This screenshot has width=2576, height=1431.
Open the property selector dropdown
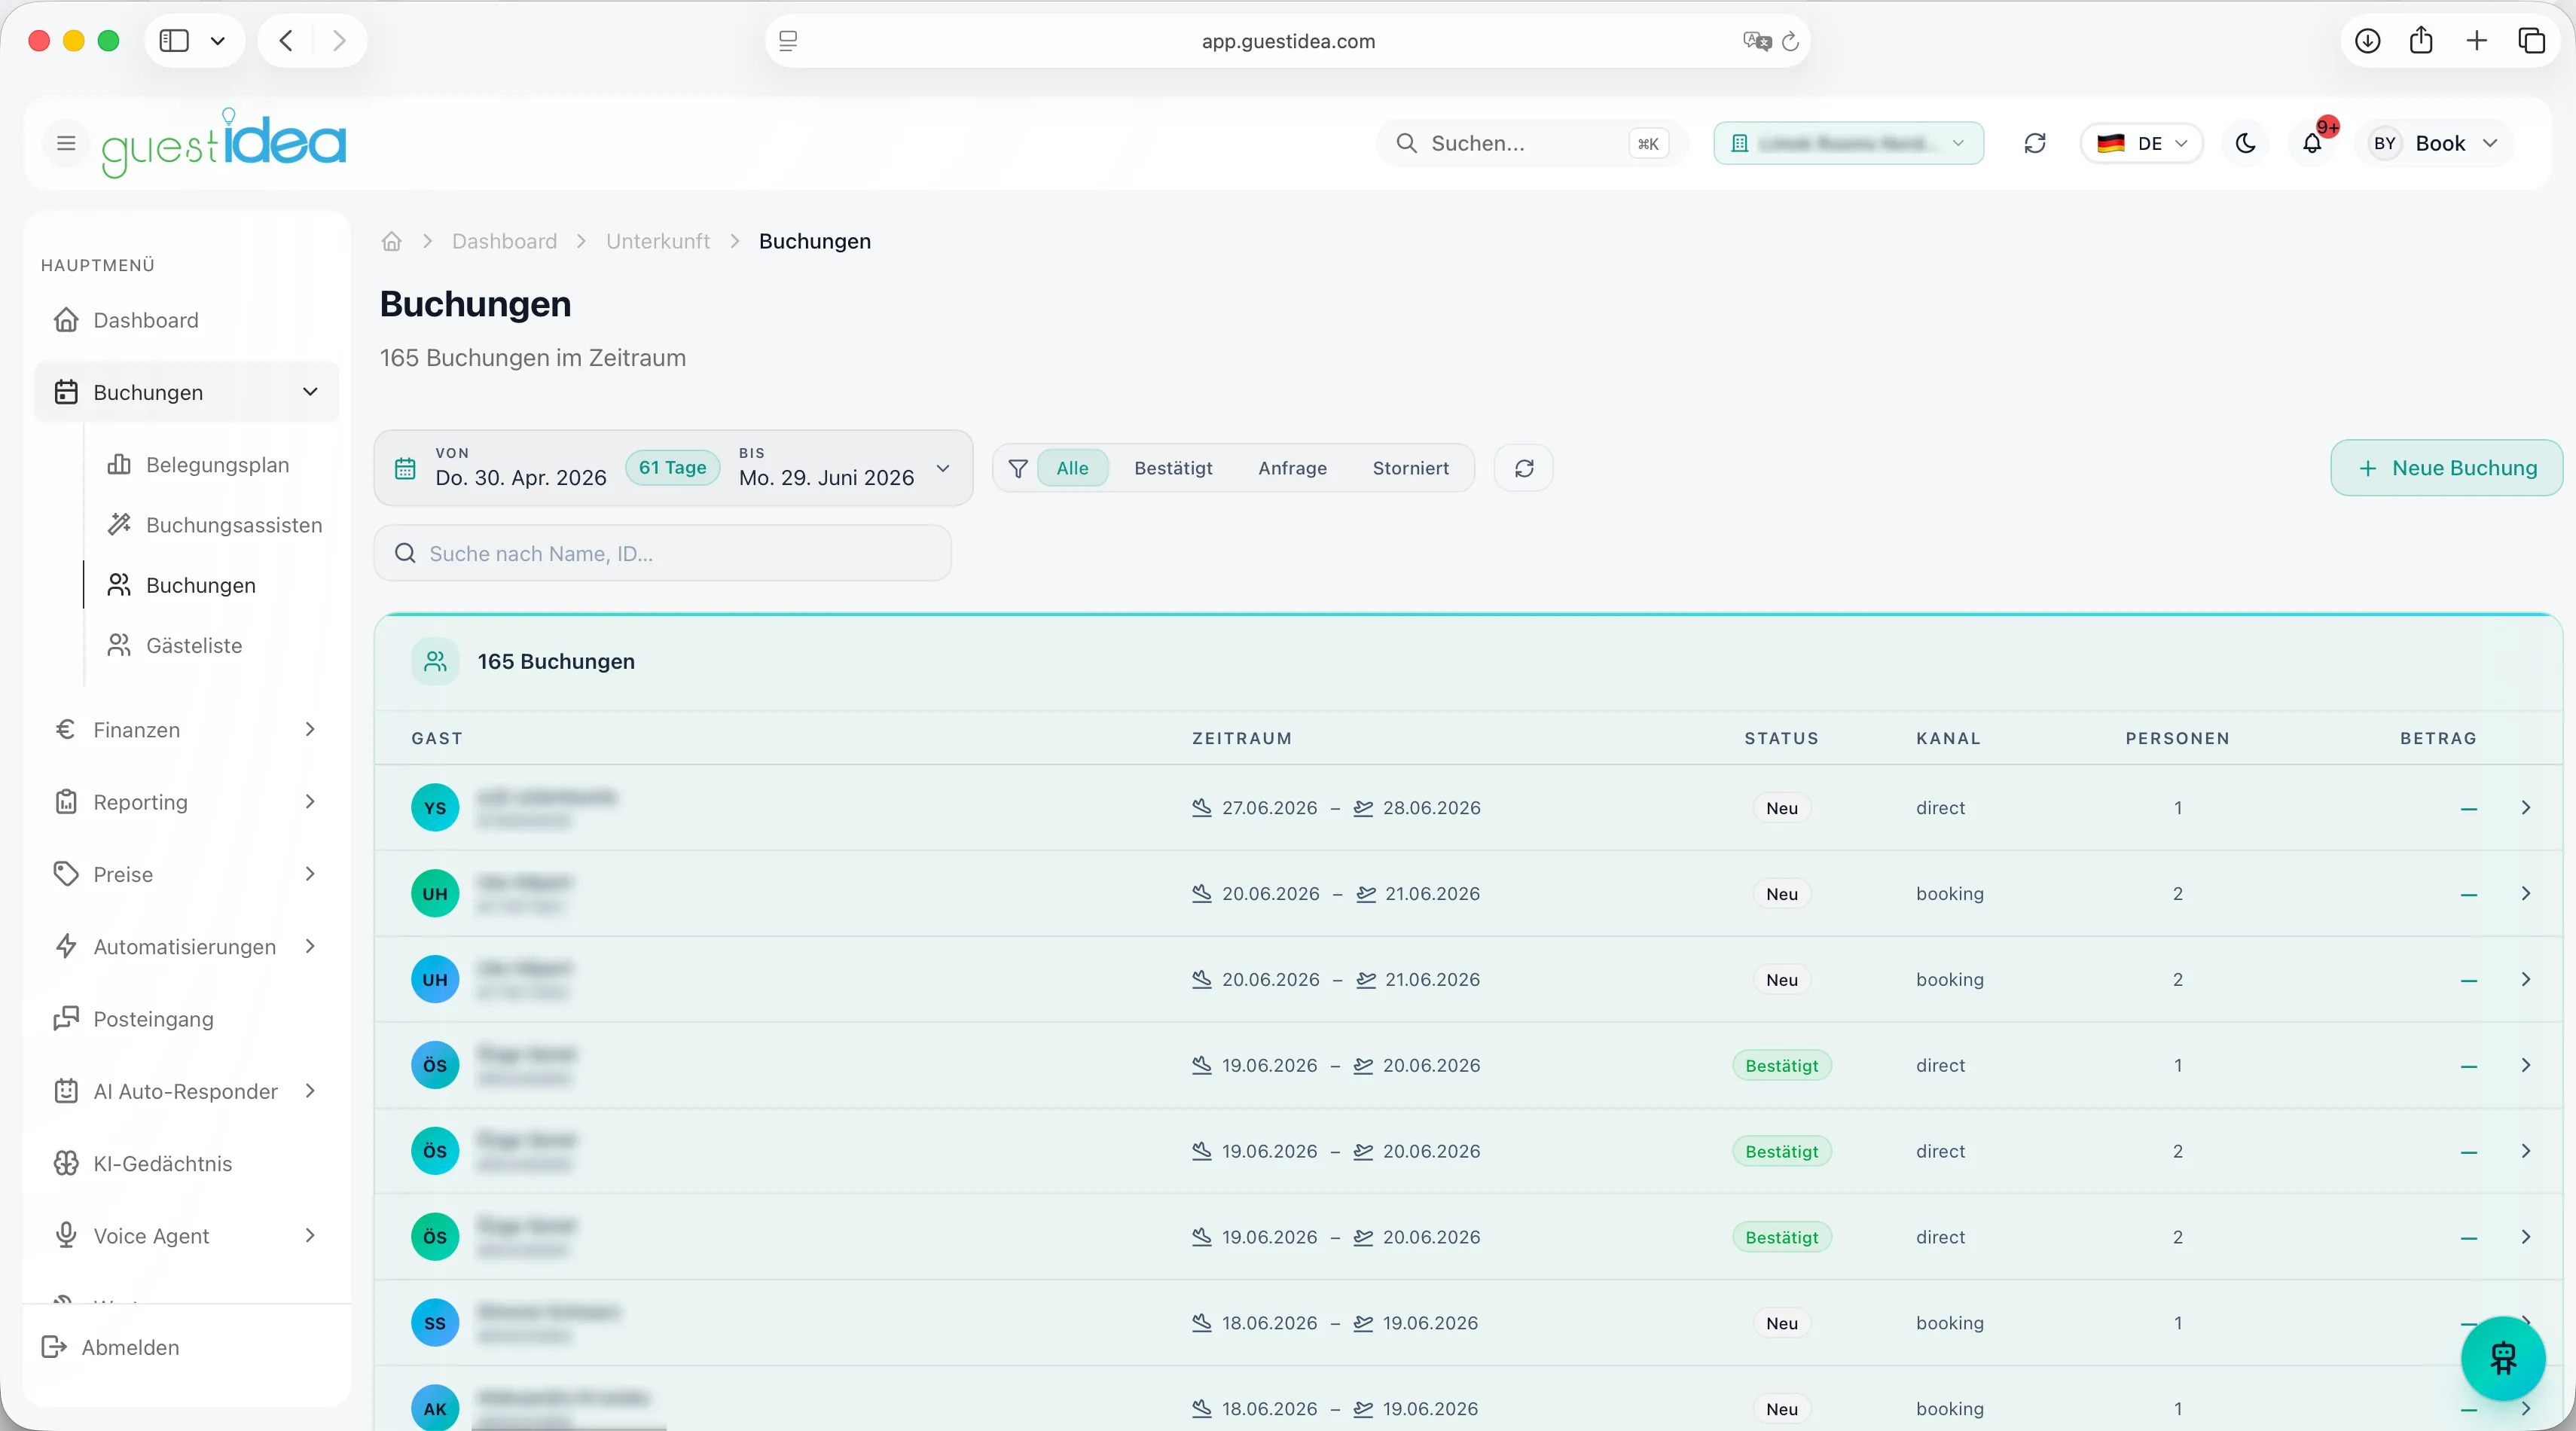[1848, 143]
